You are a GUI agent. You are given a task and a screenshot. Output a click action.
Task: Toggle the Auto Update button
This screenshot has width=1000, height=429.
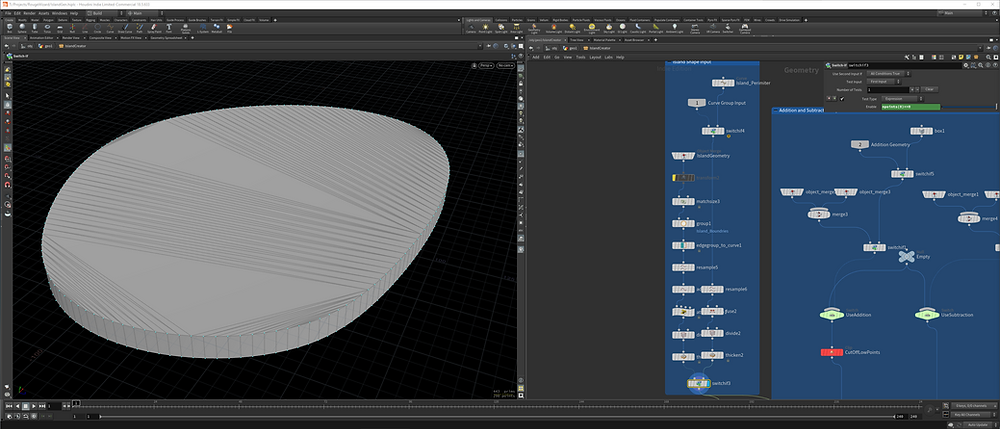978,425
